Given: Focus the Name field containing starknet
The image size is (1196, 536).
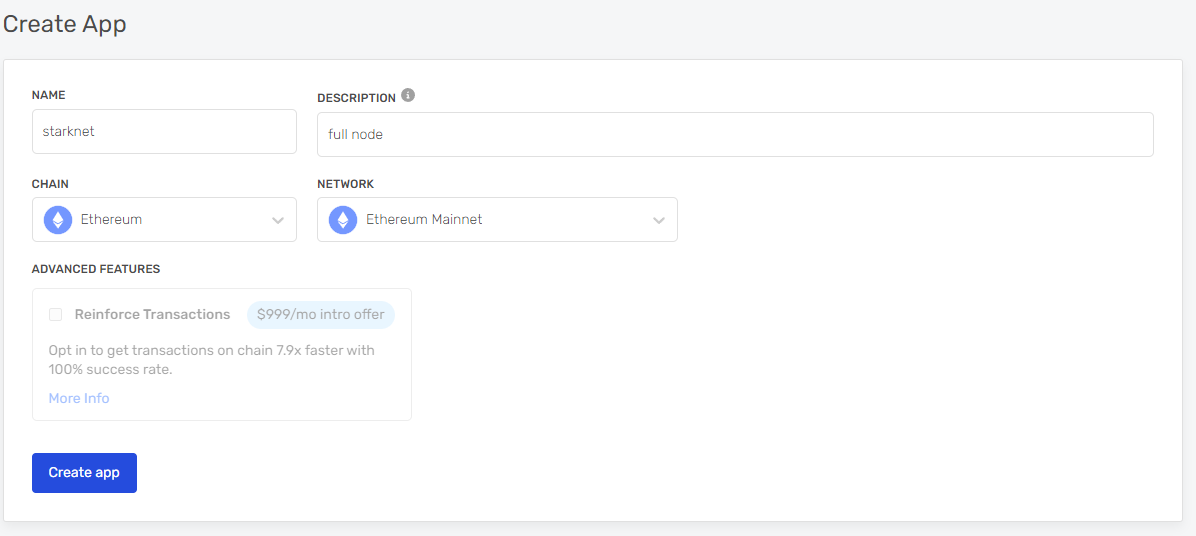Looking at the screenshot, I should click(164, 131).
